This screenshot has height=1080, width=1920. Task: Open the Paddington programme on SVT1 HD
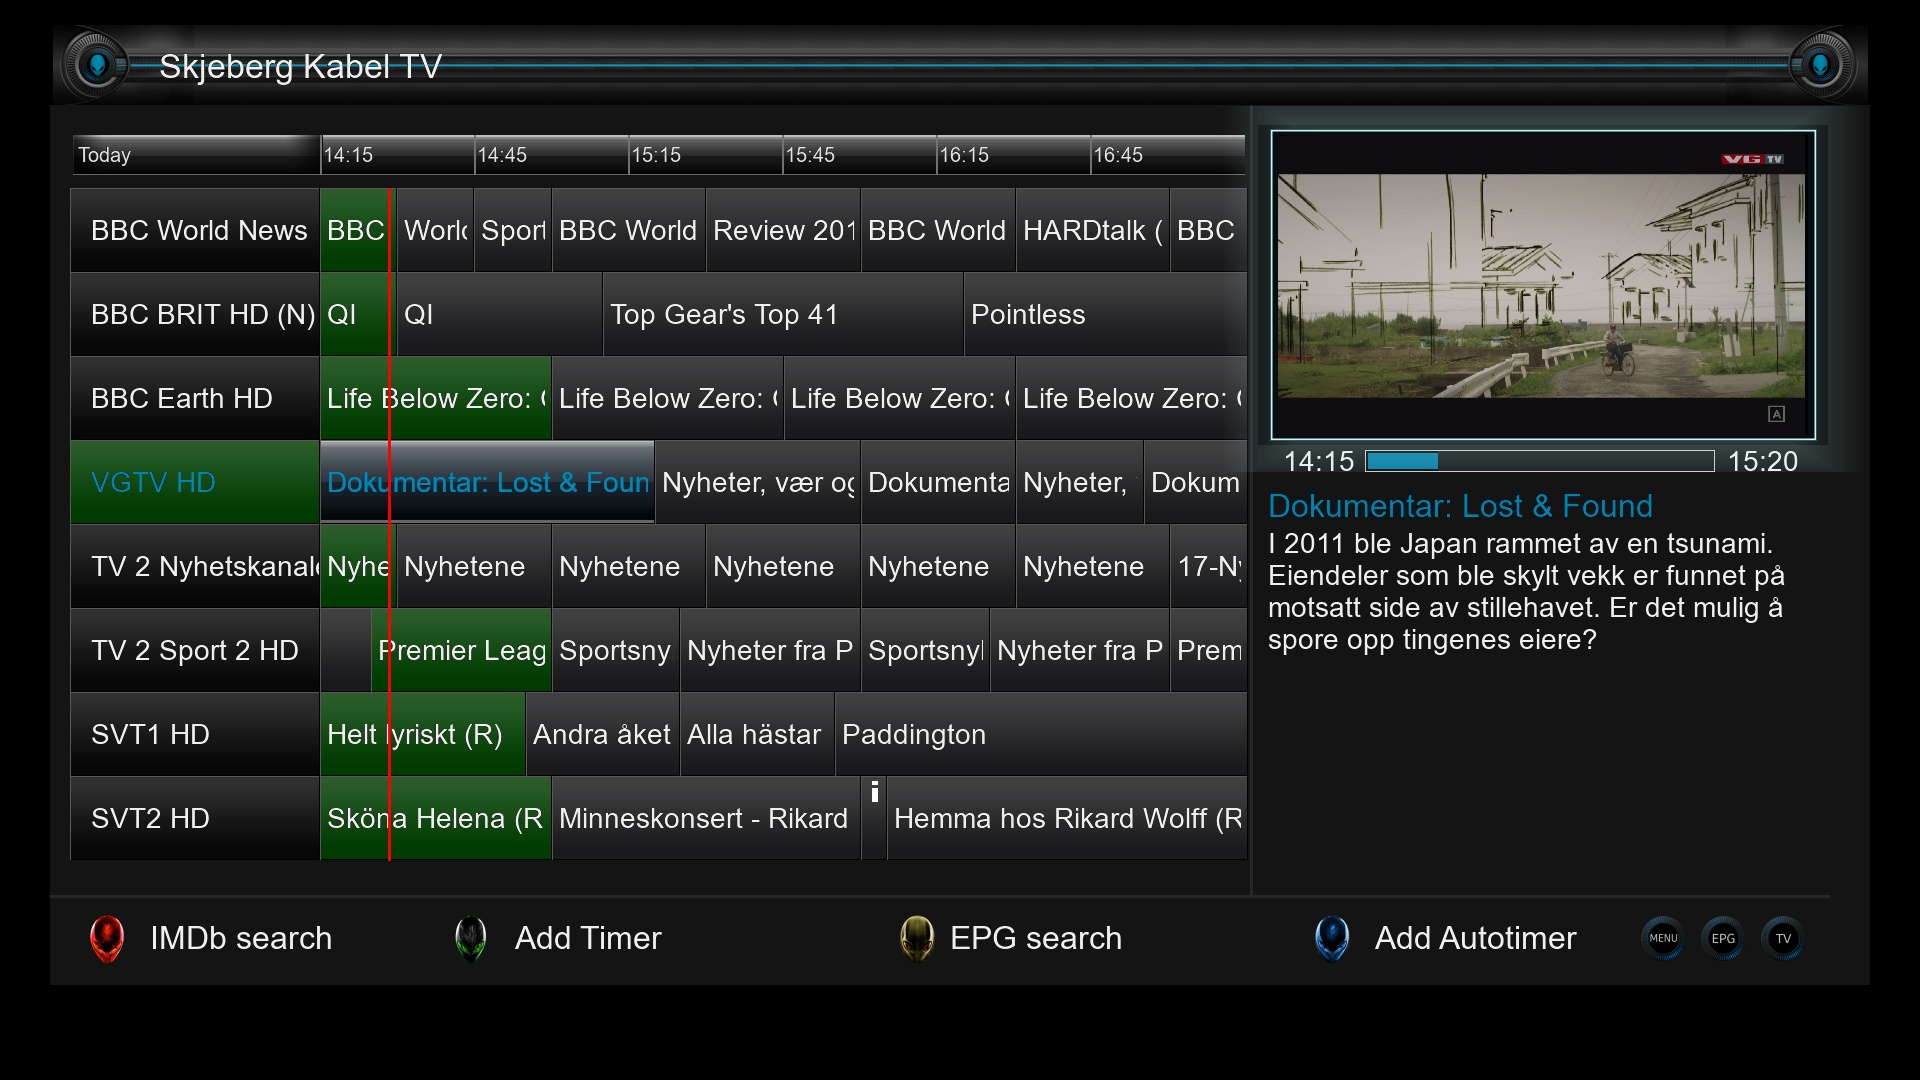(x=1041, y=734)
